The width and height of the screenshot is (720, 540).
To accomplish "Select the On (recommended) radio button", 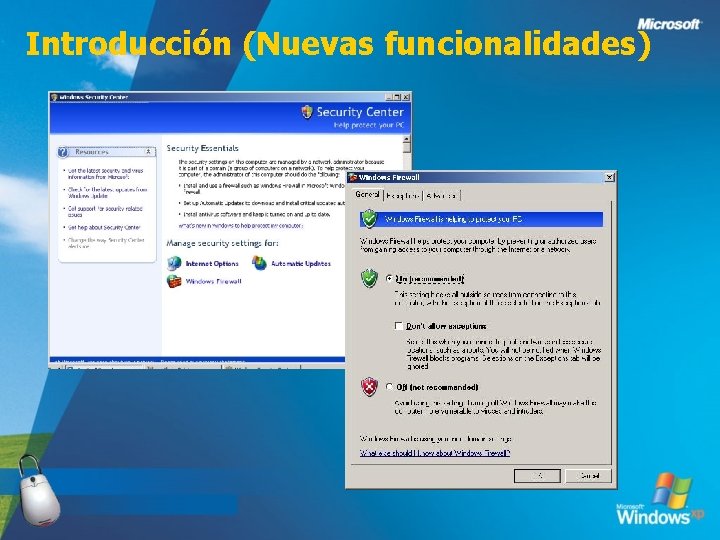I will [x=389, y=279].
